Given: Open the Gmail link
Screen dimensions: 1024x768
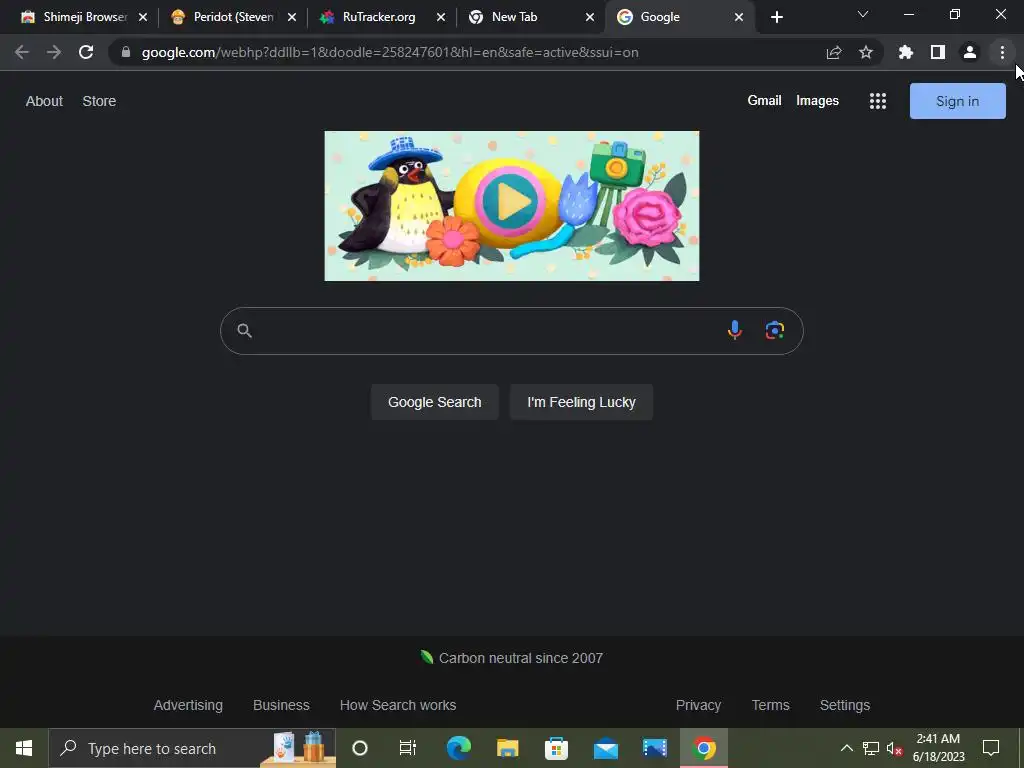Looking at the screenshot, I should [x=764, y=101].
